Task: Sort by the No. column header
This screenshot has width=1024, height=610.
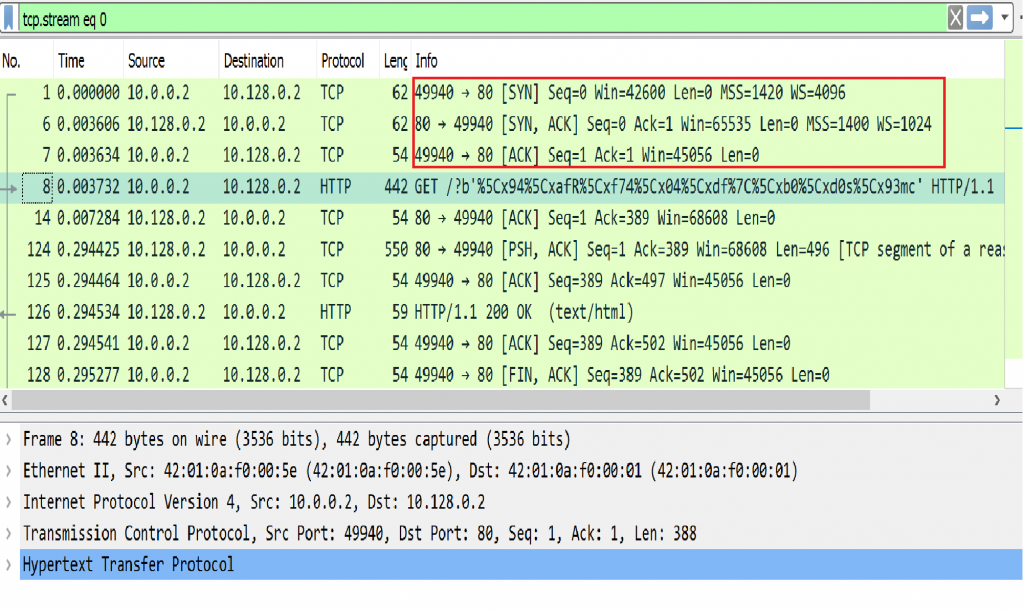Action: click(26, 61)
